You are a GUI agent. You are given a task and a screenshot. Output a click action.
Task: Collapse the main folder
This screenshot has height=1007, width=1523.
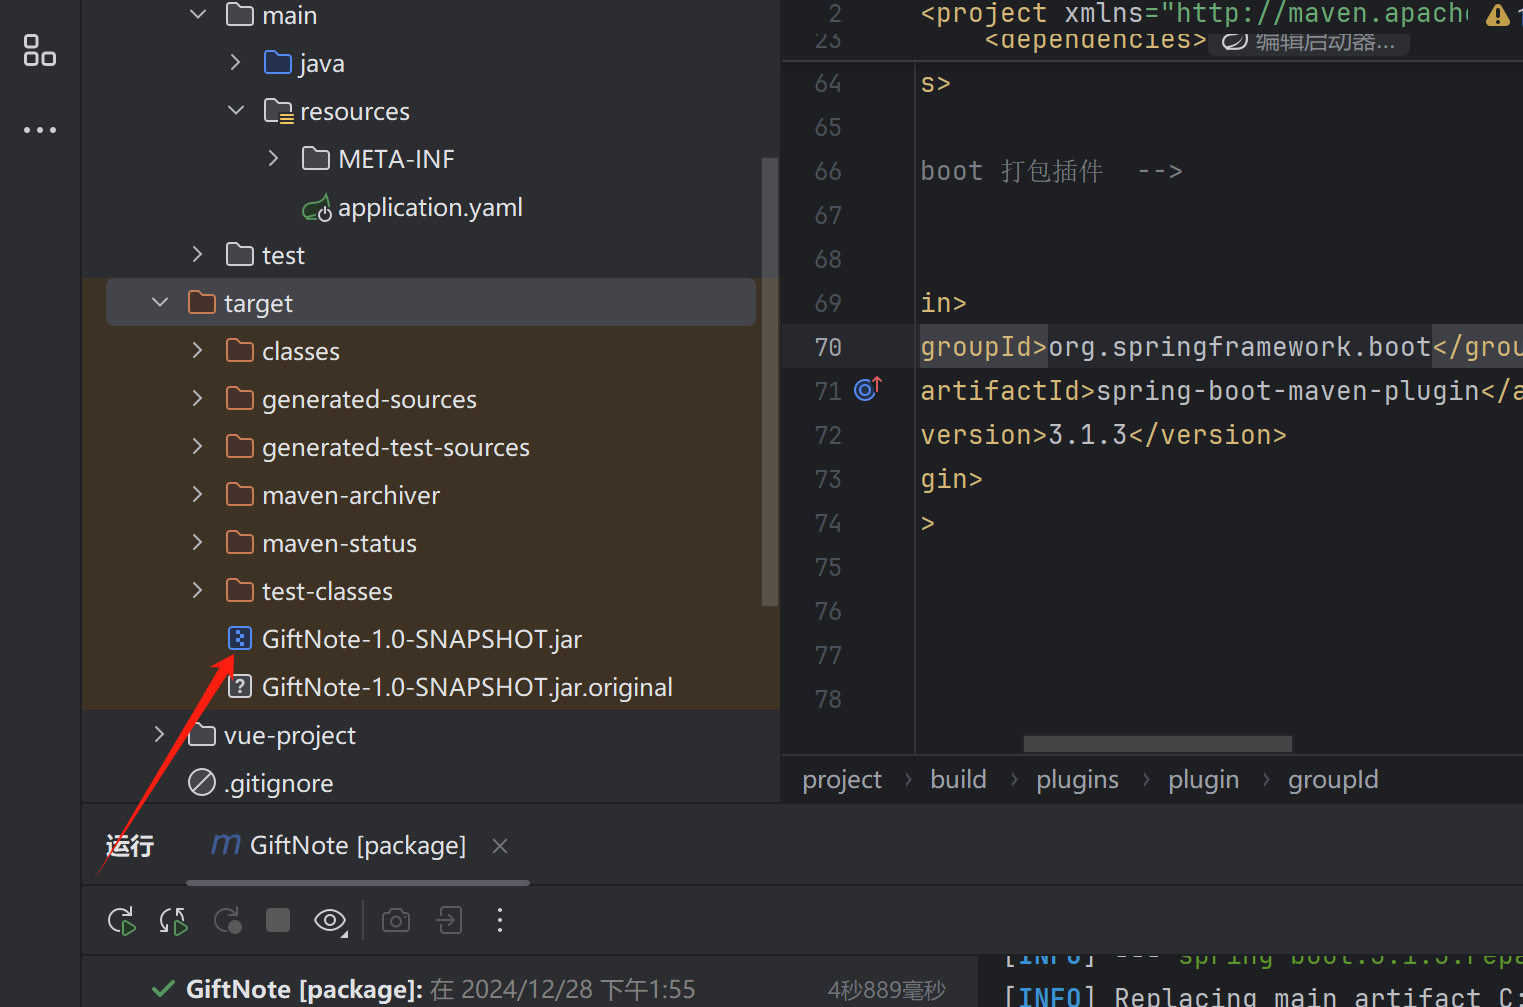click(x=198, y=14)
